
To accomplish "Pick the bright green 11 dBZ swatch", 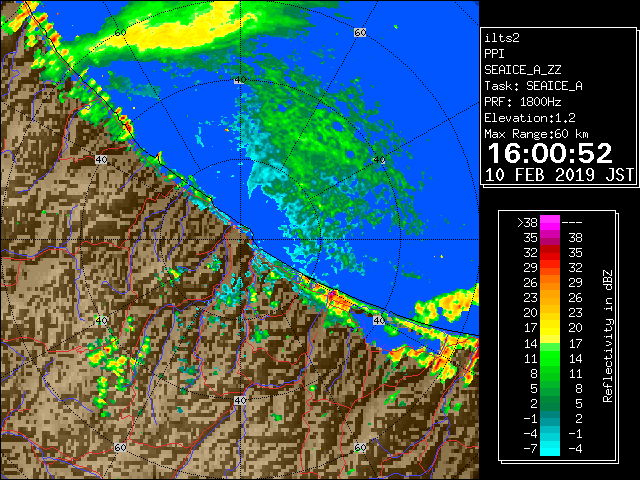I will (550, 358).
